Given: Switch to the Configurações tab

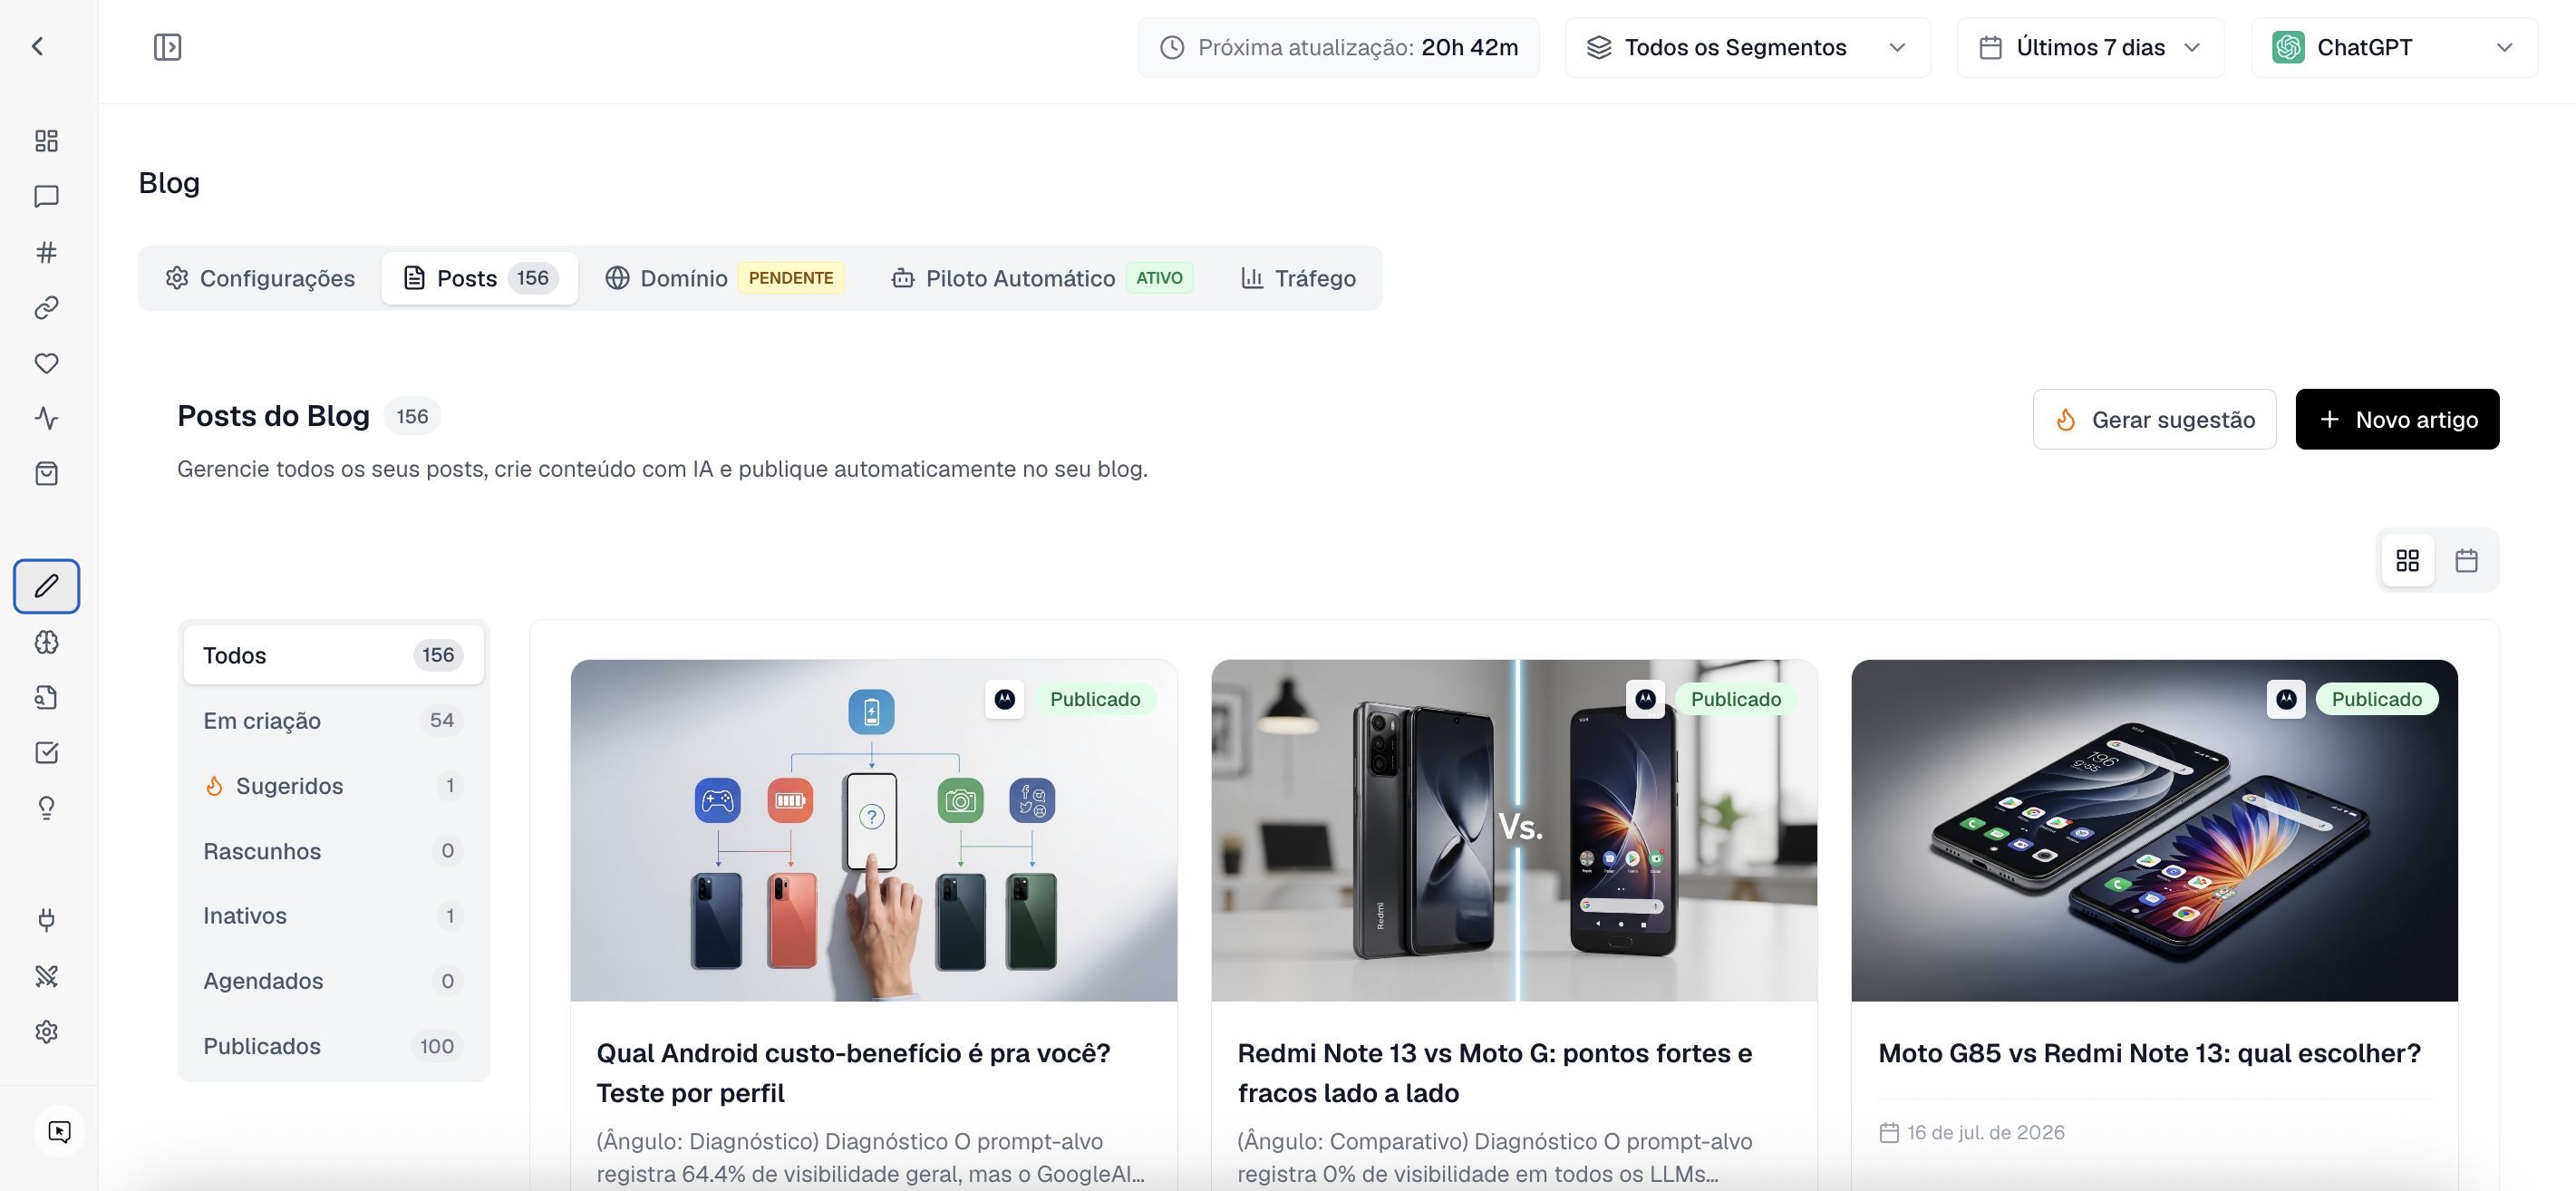Looking at the screenshot, I should [260, 278].
